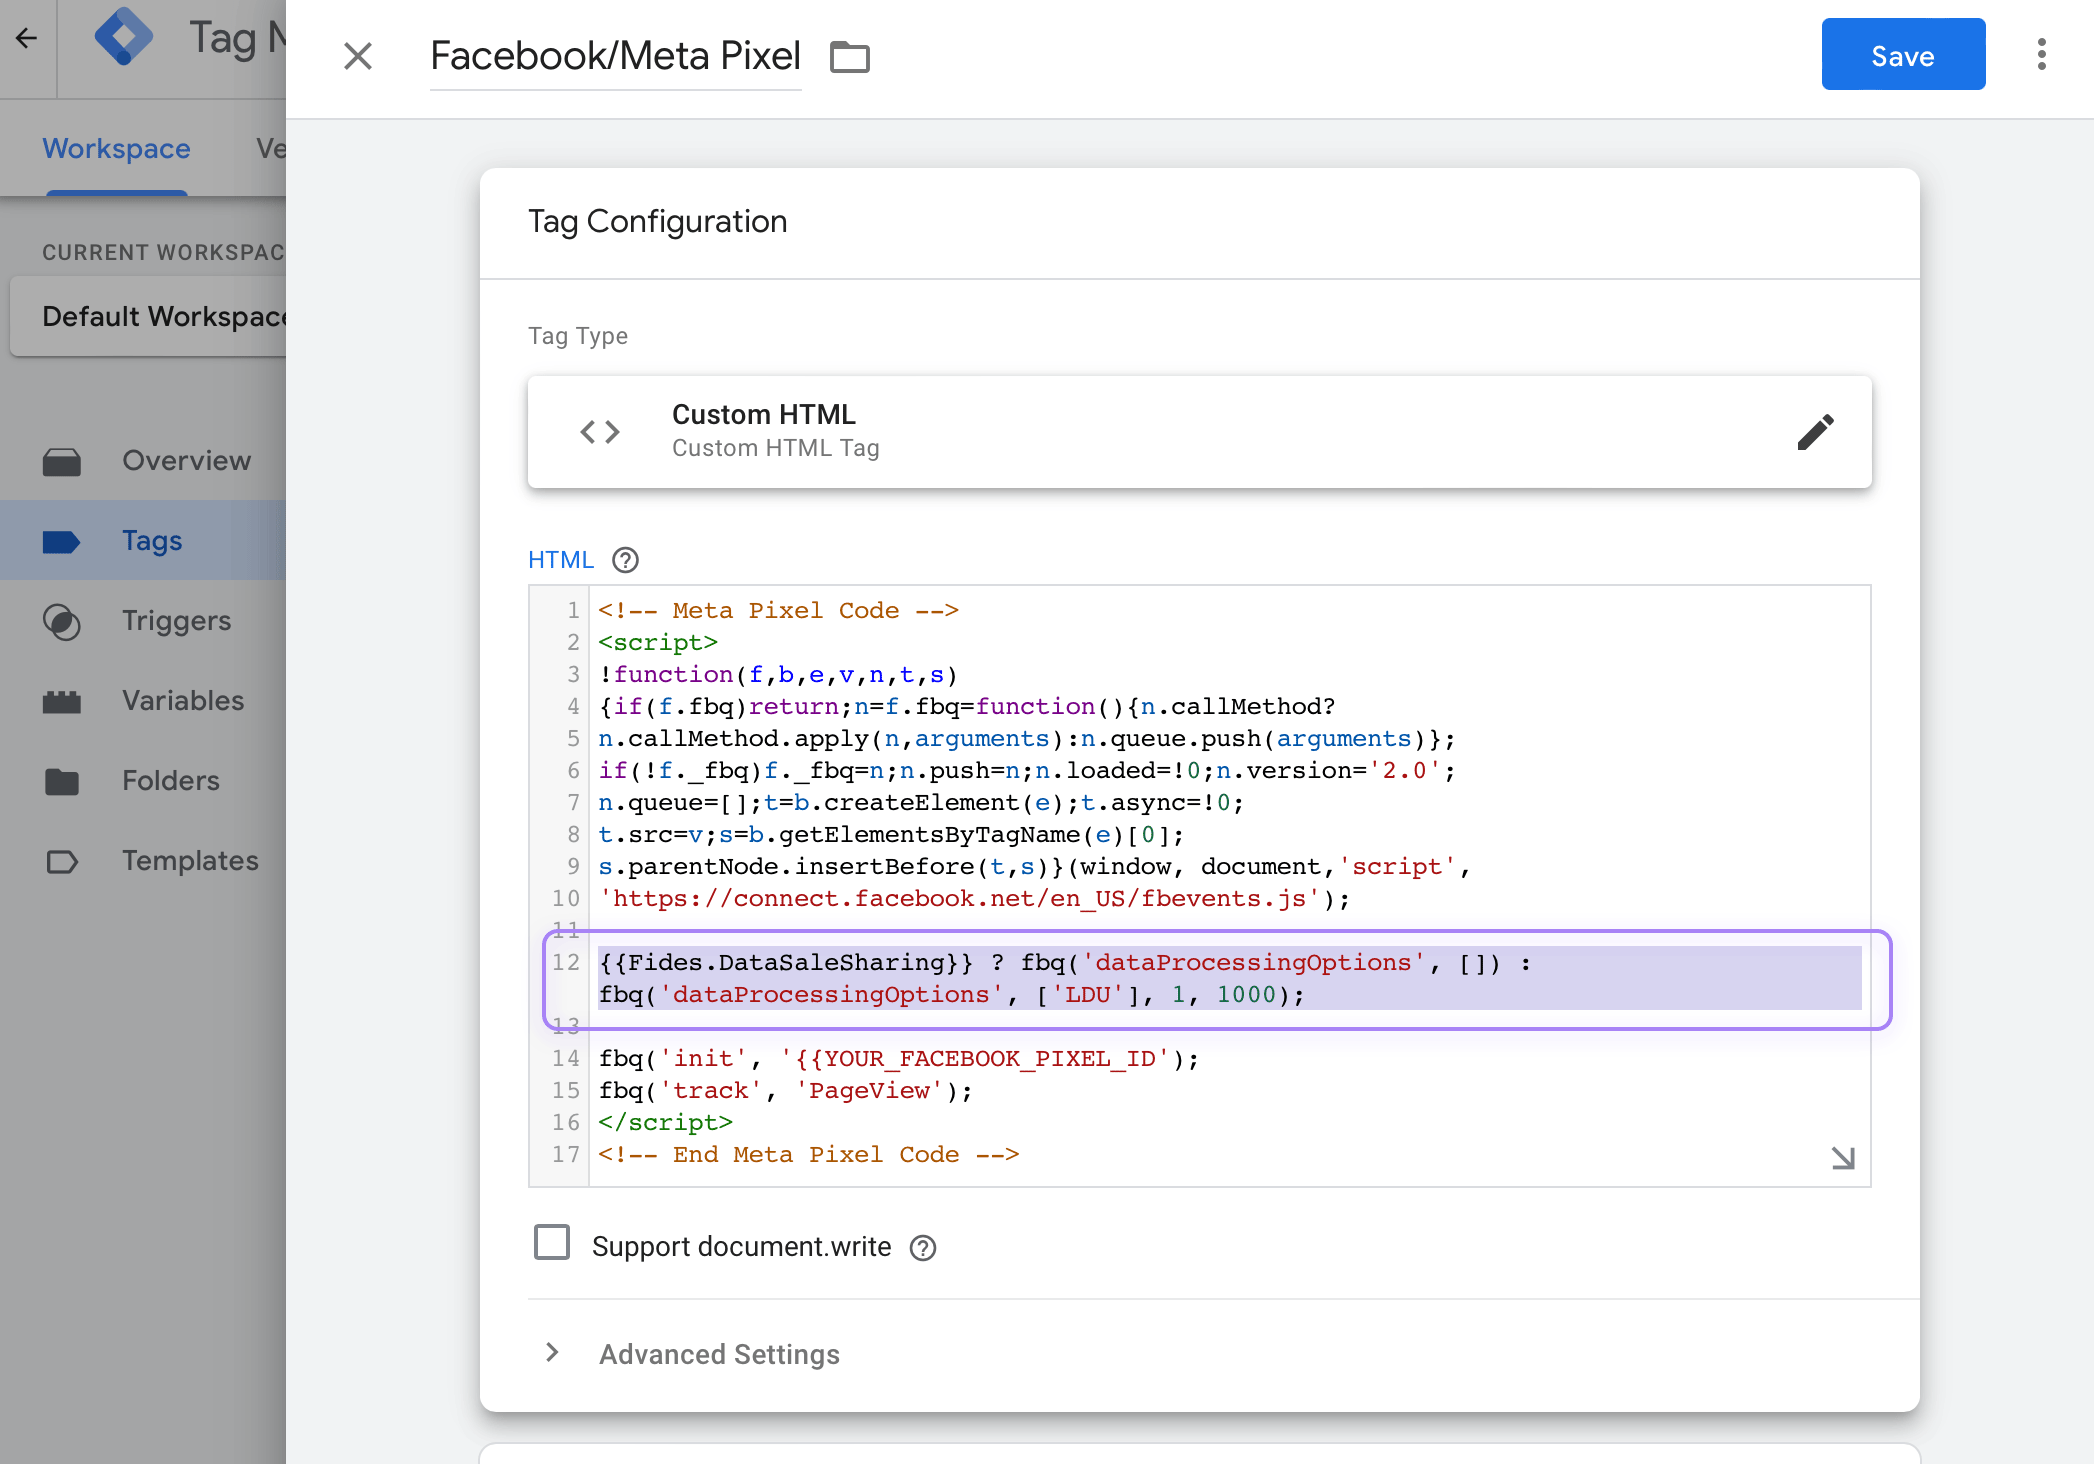Click the fbevents.js URL line
The image size is (2094, 1464).
tap(974, 899)
